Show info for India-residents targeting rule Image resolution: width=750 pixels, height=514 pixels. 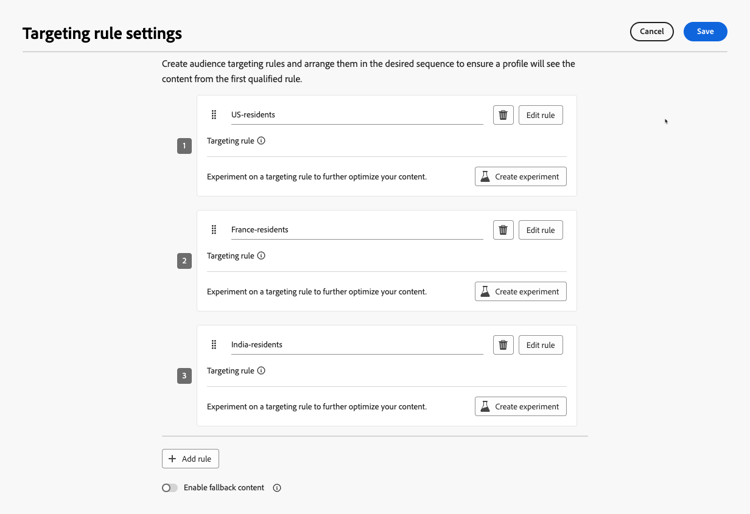(x=262, y=371)
